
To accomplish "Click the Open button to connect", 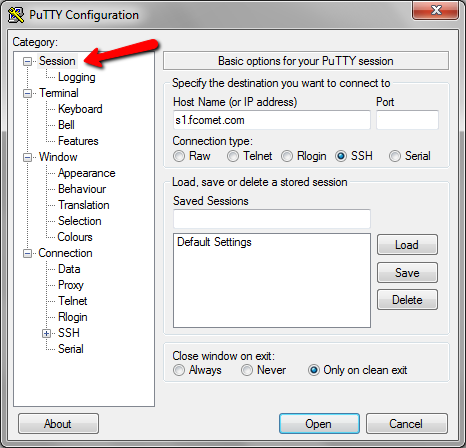I will tap(319, 424).
